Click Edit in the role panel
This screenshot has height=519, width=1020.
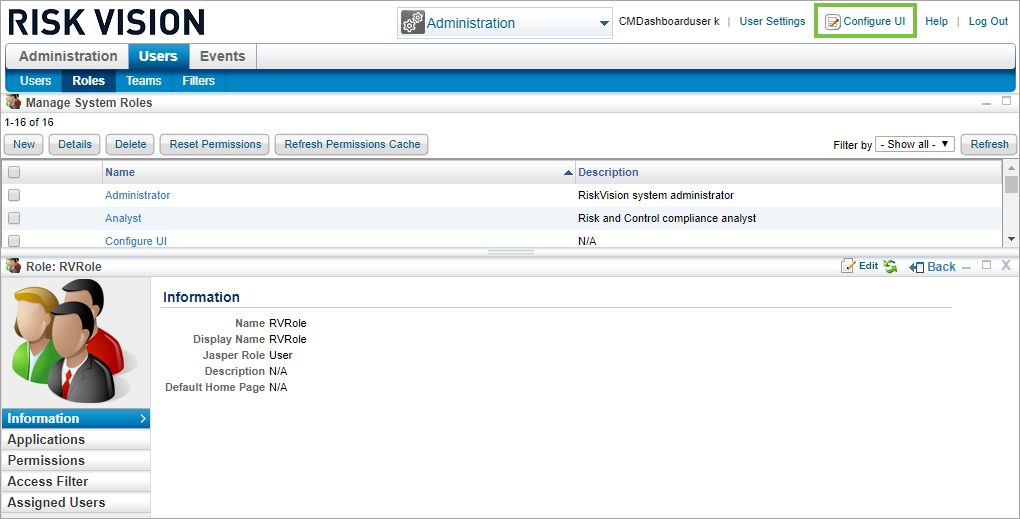(x=868, y=266)
